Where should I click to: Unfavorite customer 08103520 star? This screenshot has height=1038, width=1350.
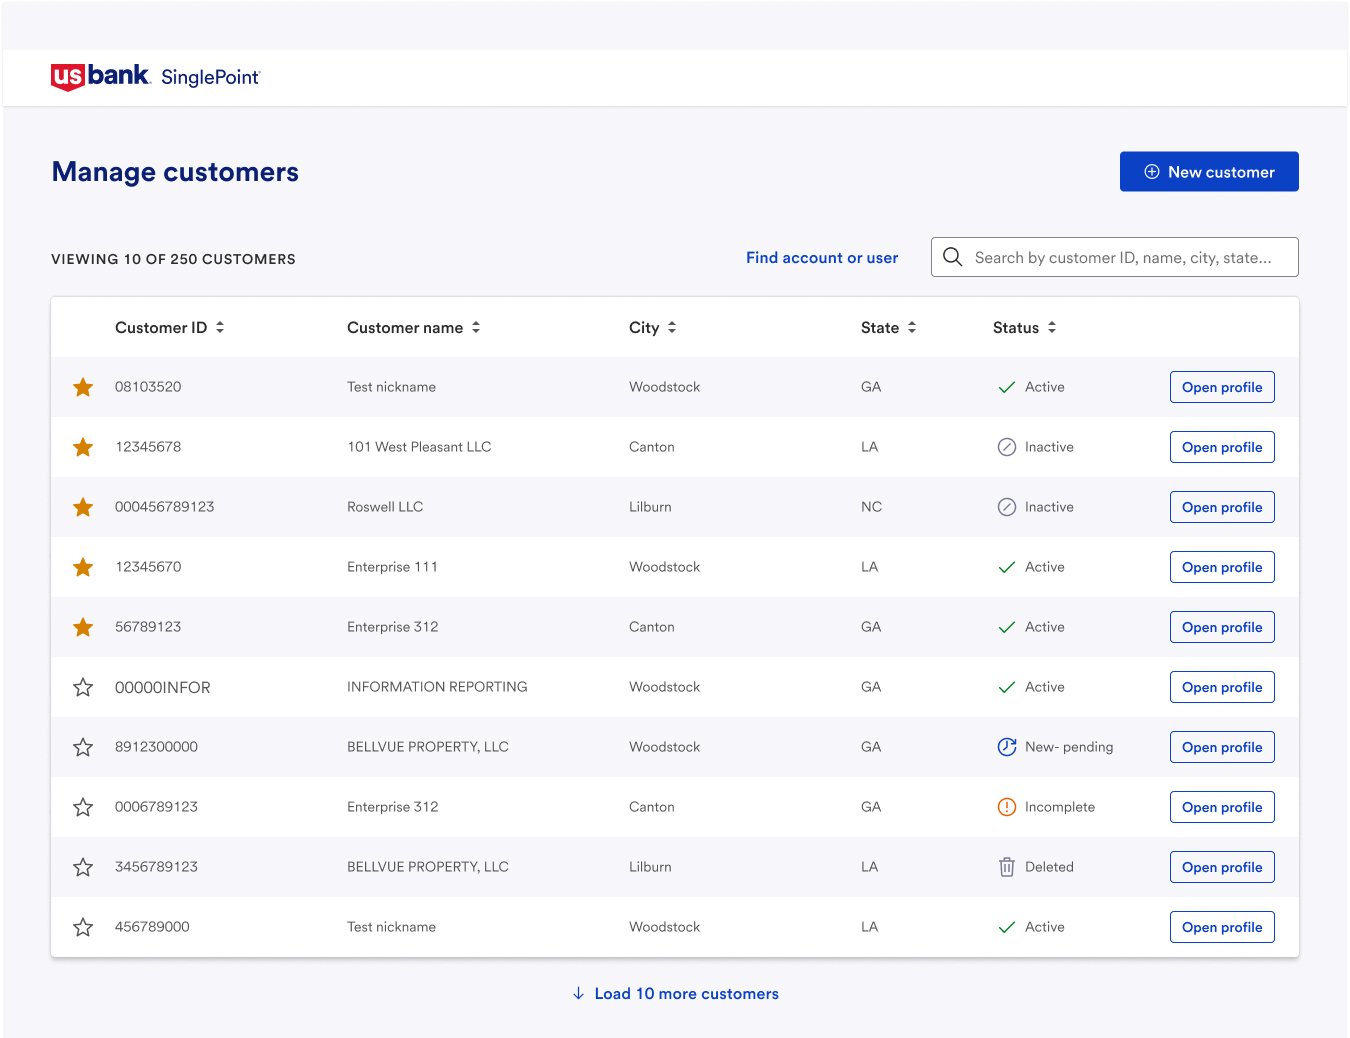pos(83,387)
